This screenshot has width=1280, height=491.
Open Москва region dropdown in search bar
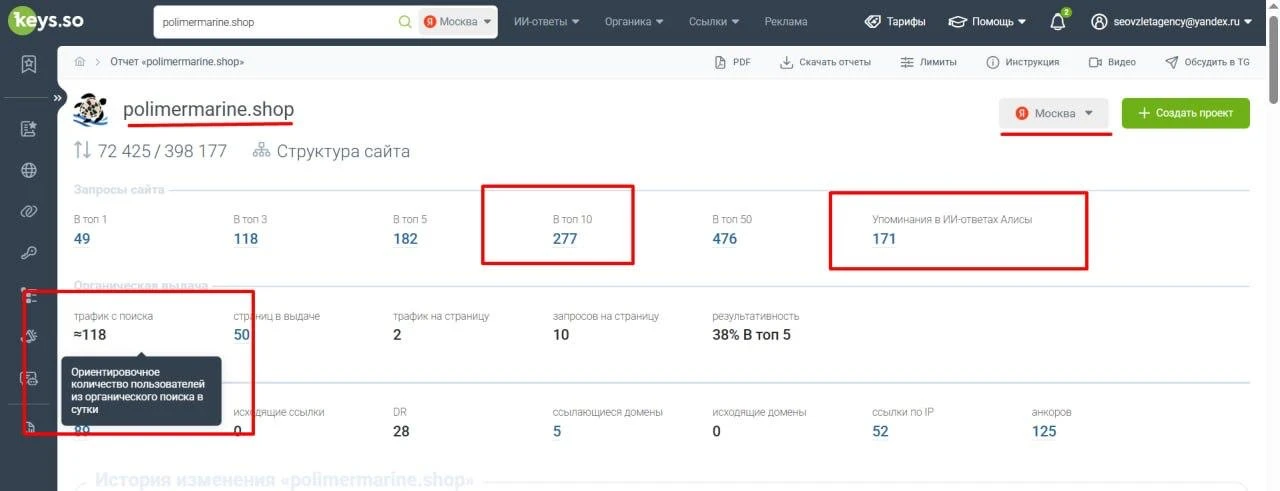click(x=457, y=22)
